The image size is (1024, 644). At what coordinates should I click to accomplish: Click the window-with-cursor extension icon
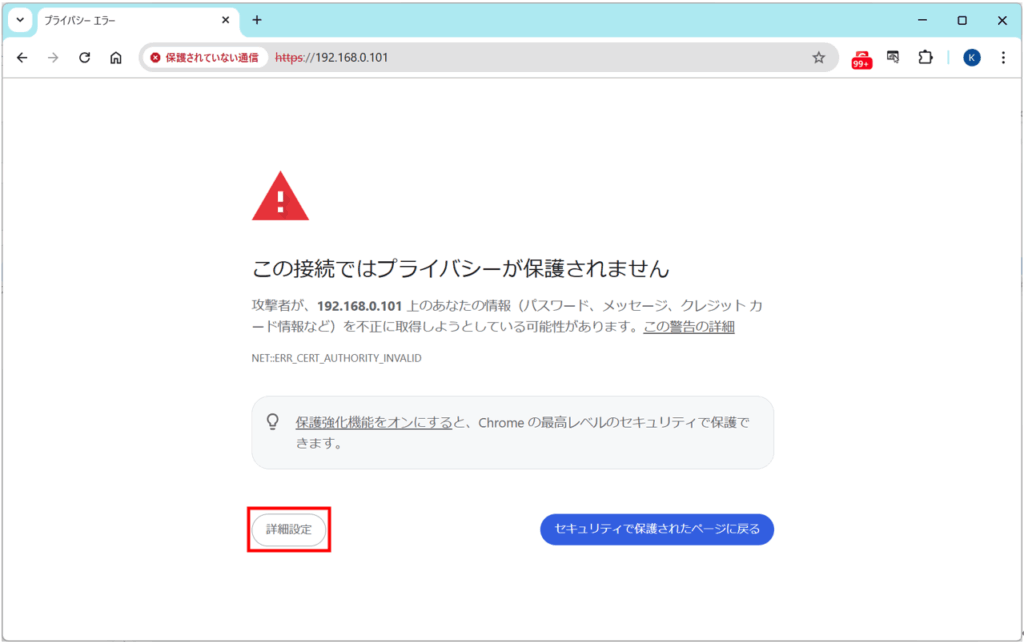click(893, 58)
